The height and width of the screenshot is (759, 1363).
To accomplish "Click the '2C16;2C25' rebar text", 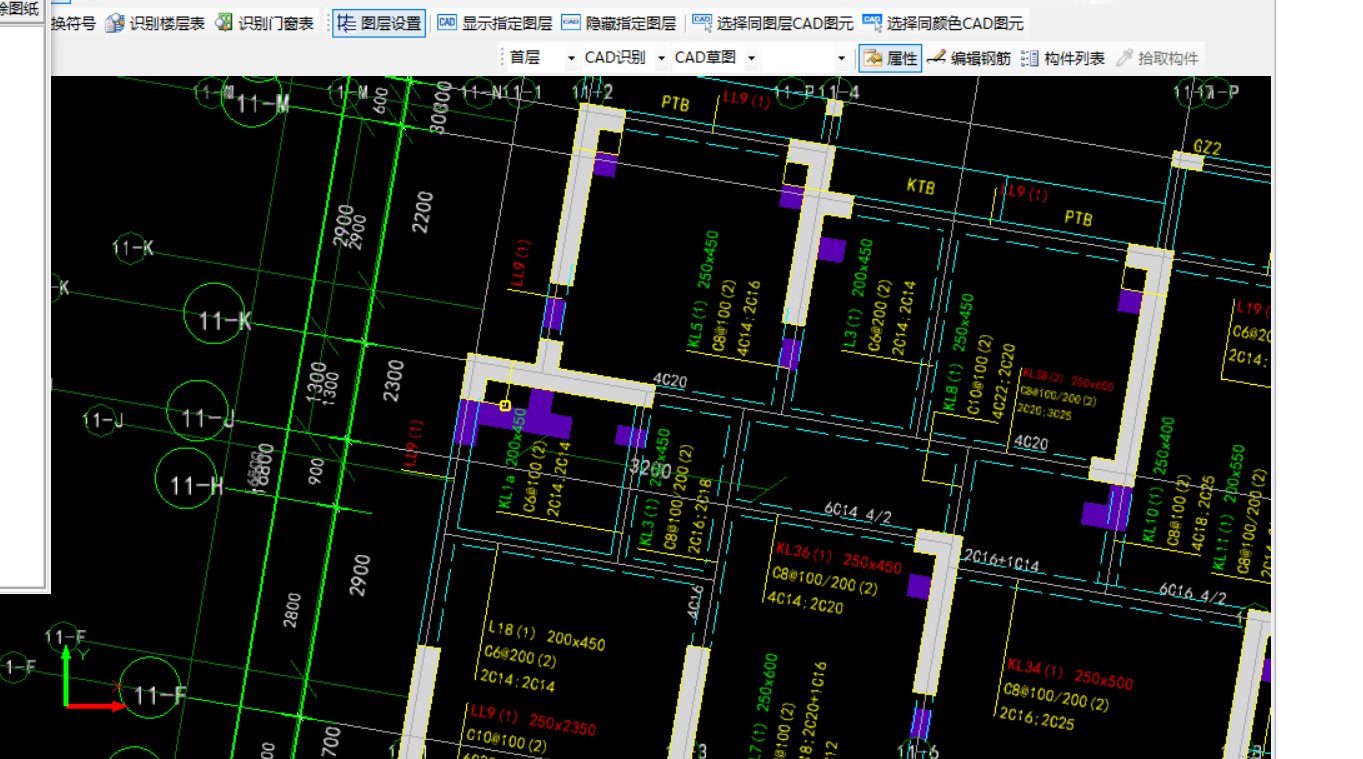I will tap(1039, 721).
